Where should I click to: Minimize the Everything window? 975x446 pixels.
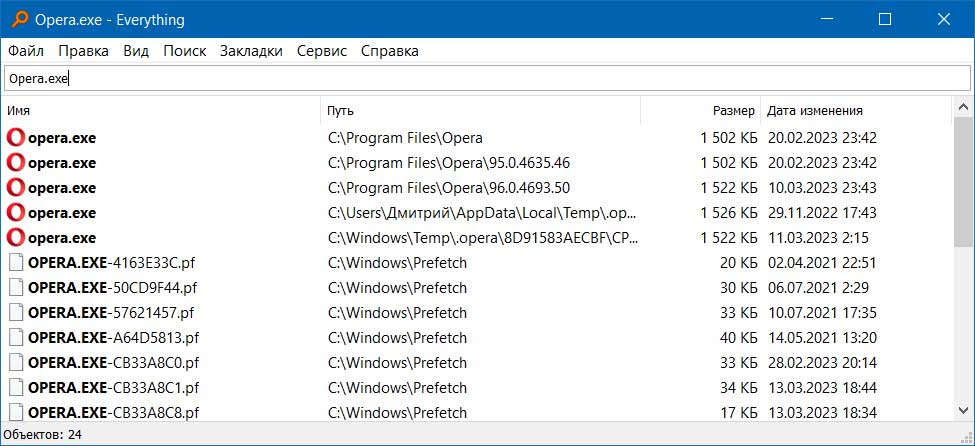[826, 19]
